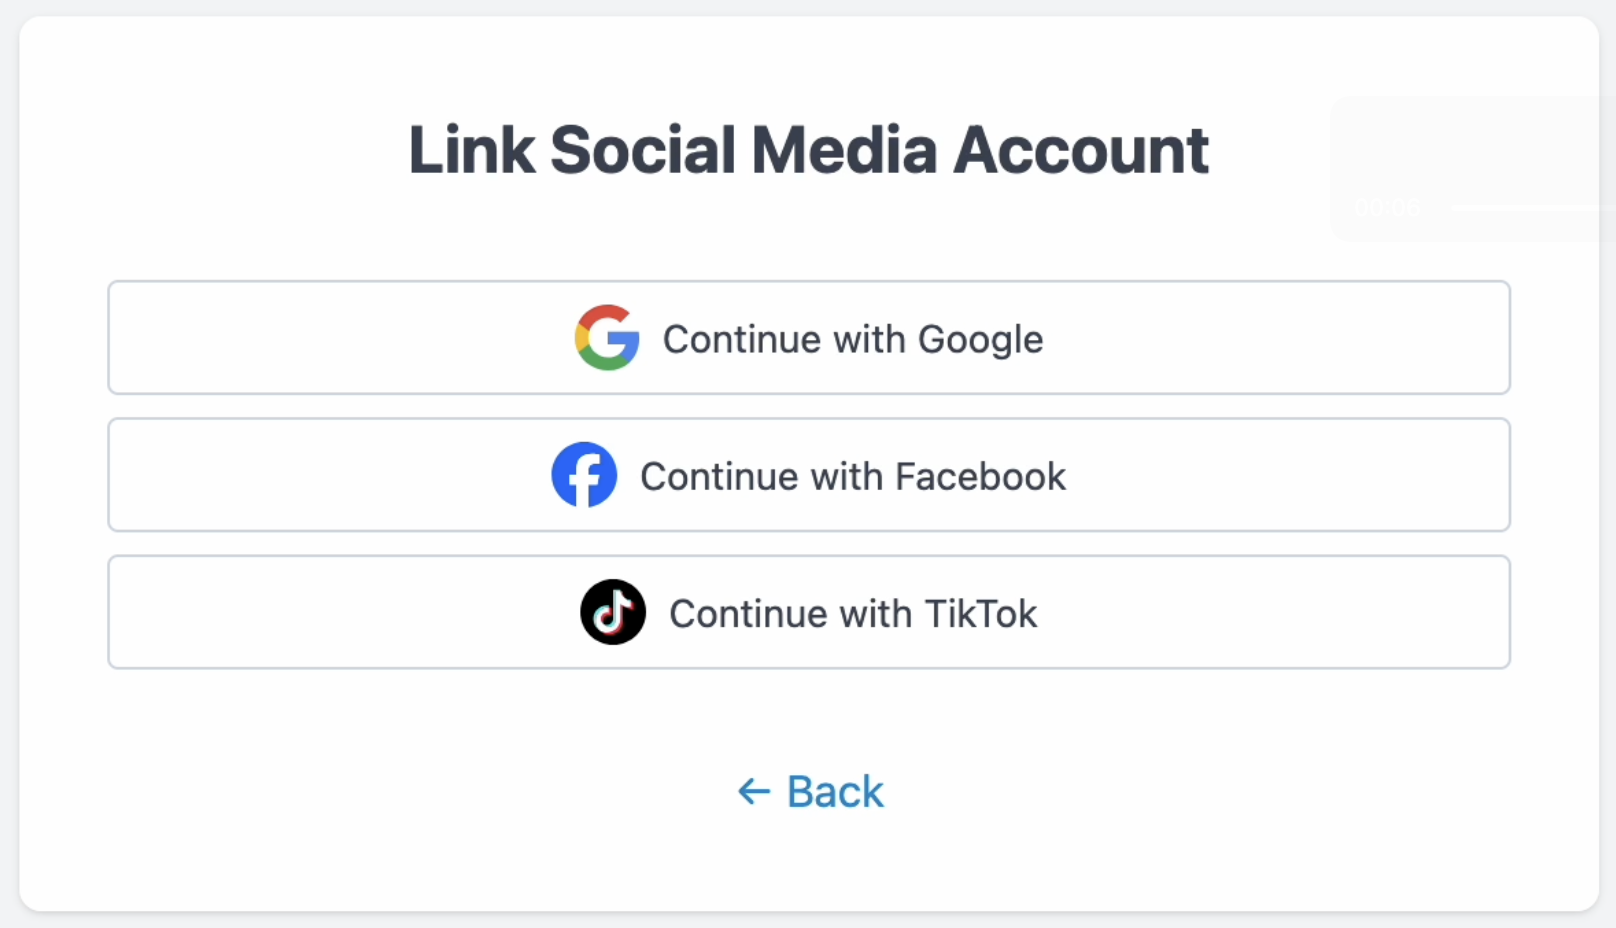Click the word Facebook in second button
The image size is (1616, 928).
(x=981, y=477)
